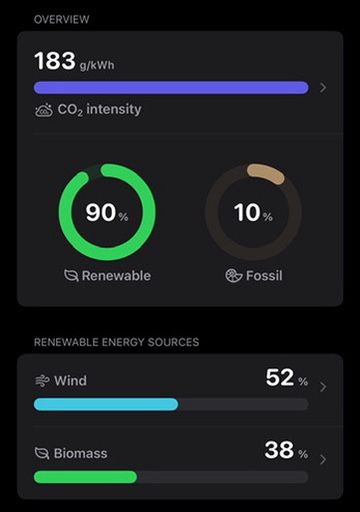Select the Fossil label

point(264,276)
